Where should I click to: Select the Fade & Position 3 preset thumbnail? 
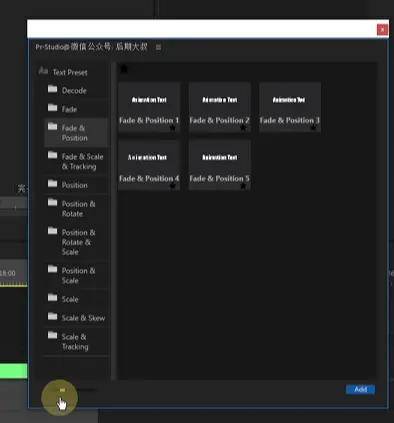coord(290,107)
